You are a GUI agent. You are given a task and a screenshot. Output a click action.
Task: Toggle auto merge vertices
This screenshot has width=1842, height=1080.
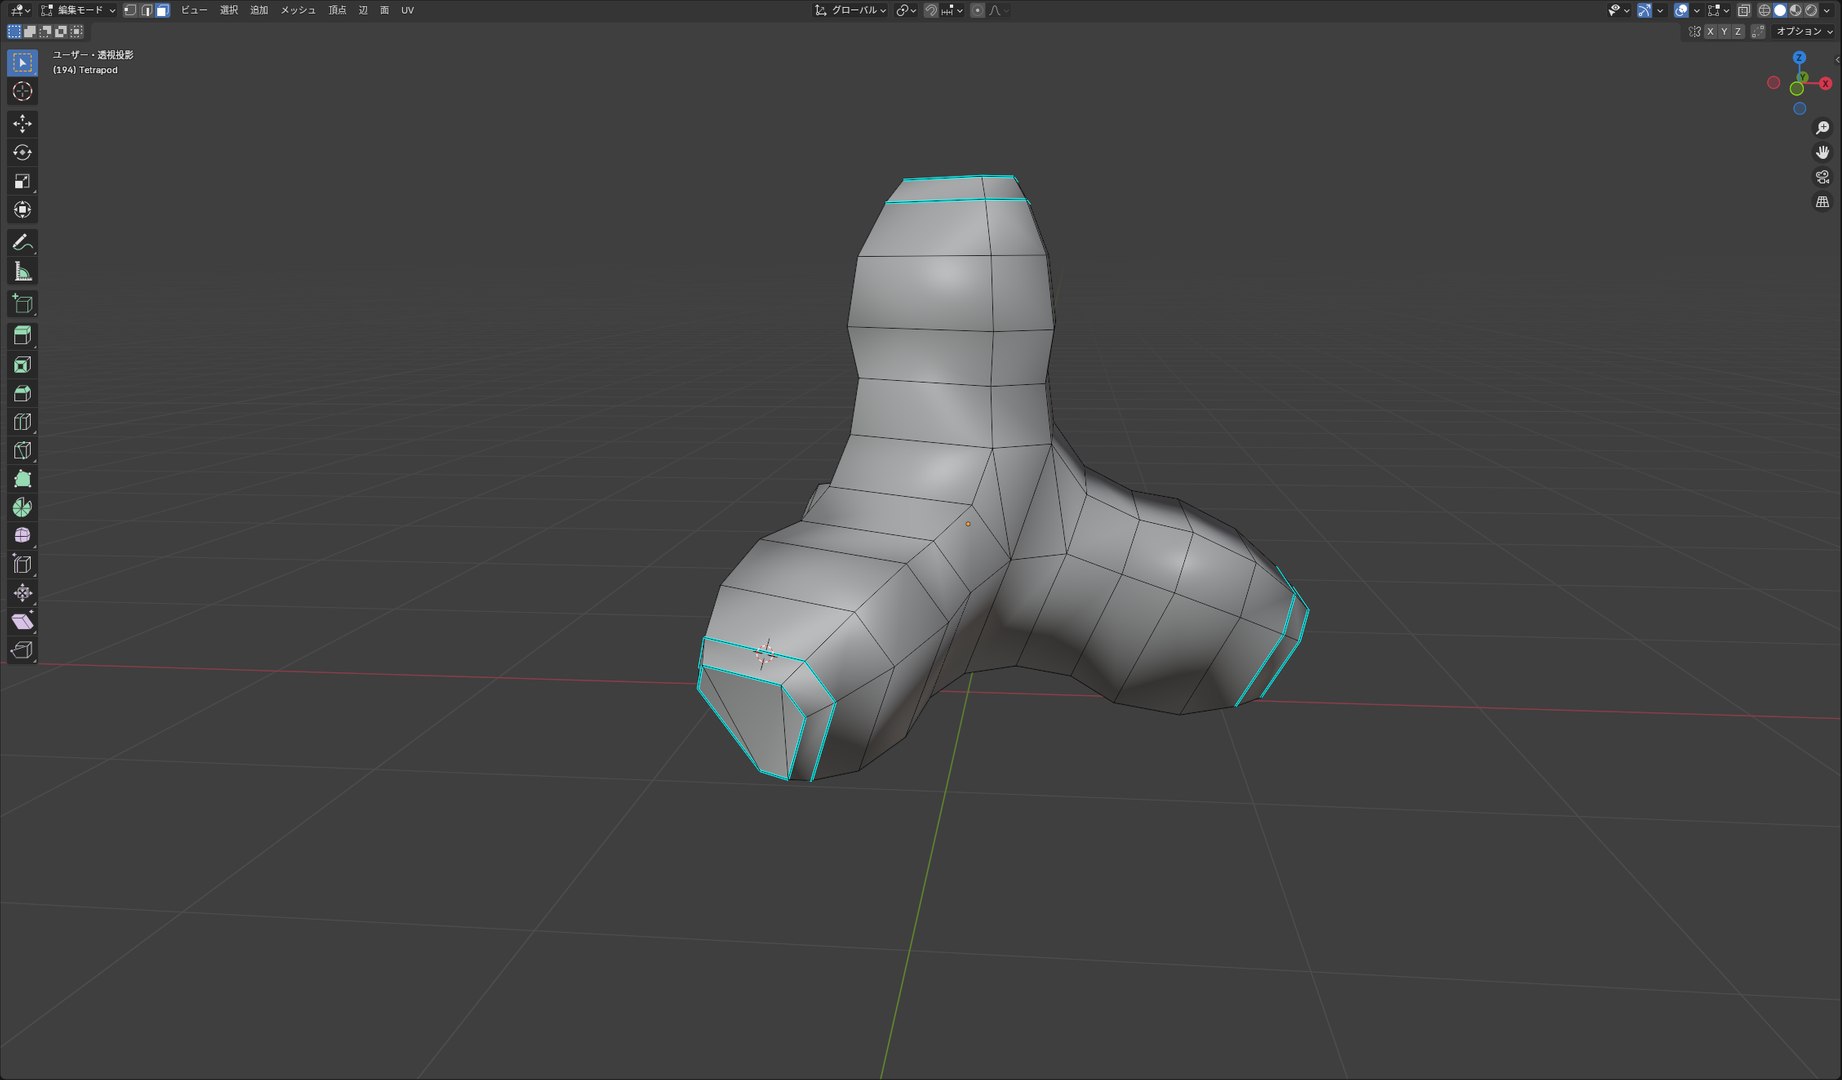(1758, 32)
